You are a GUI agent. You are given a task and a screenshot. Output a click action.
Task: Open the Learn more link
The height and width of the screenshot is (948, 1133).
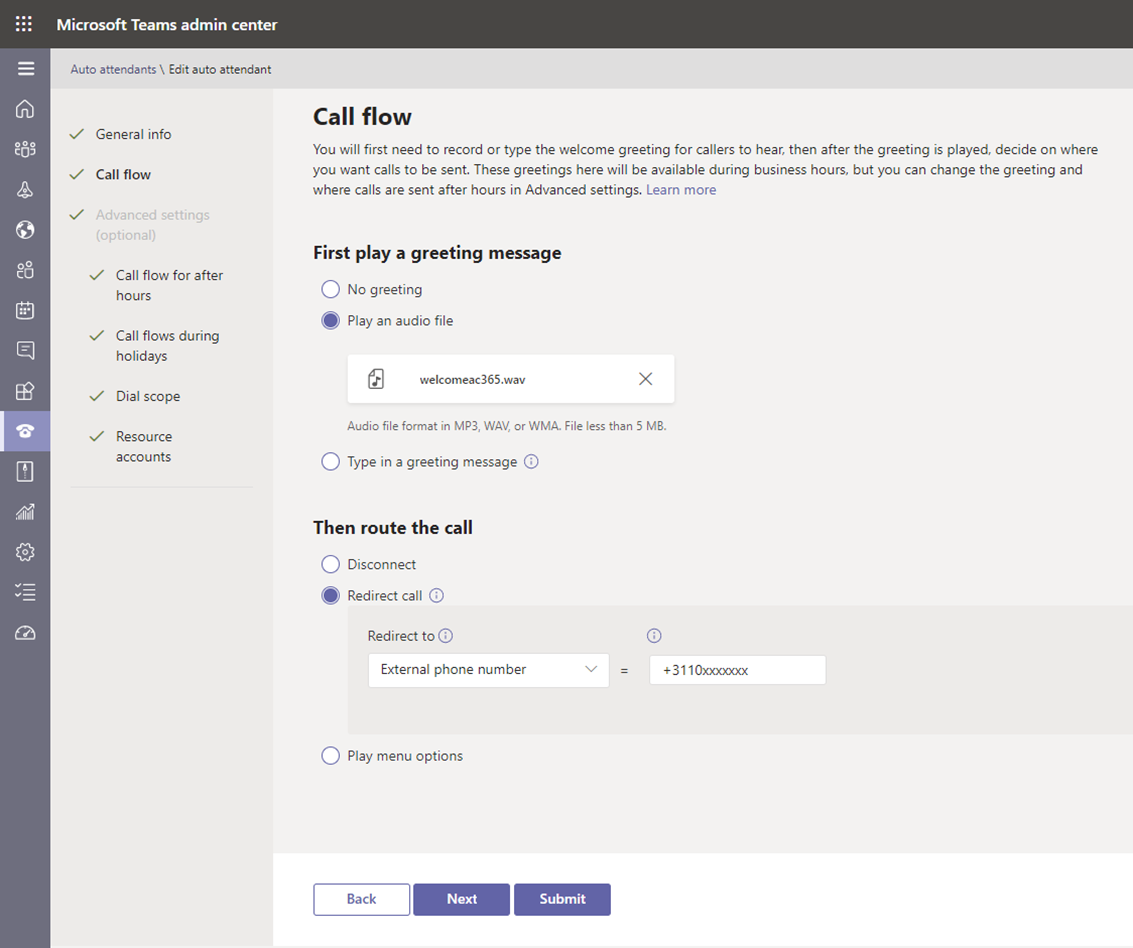tap(681, 190)
